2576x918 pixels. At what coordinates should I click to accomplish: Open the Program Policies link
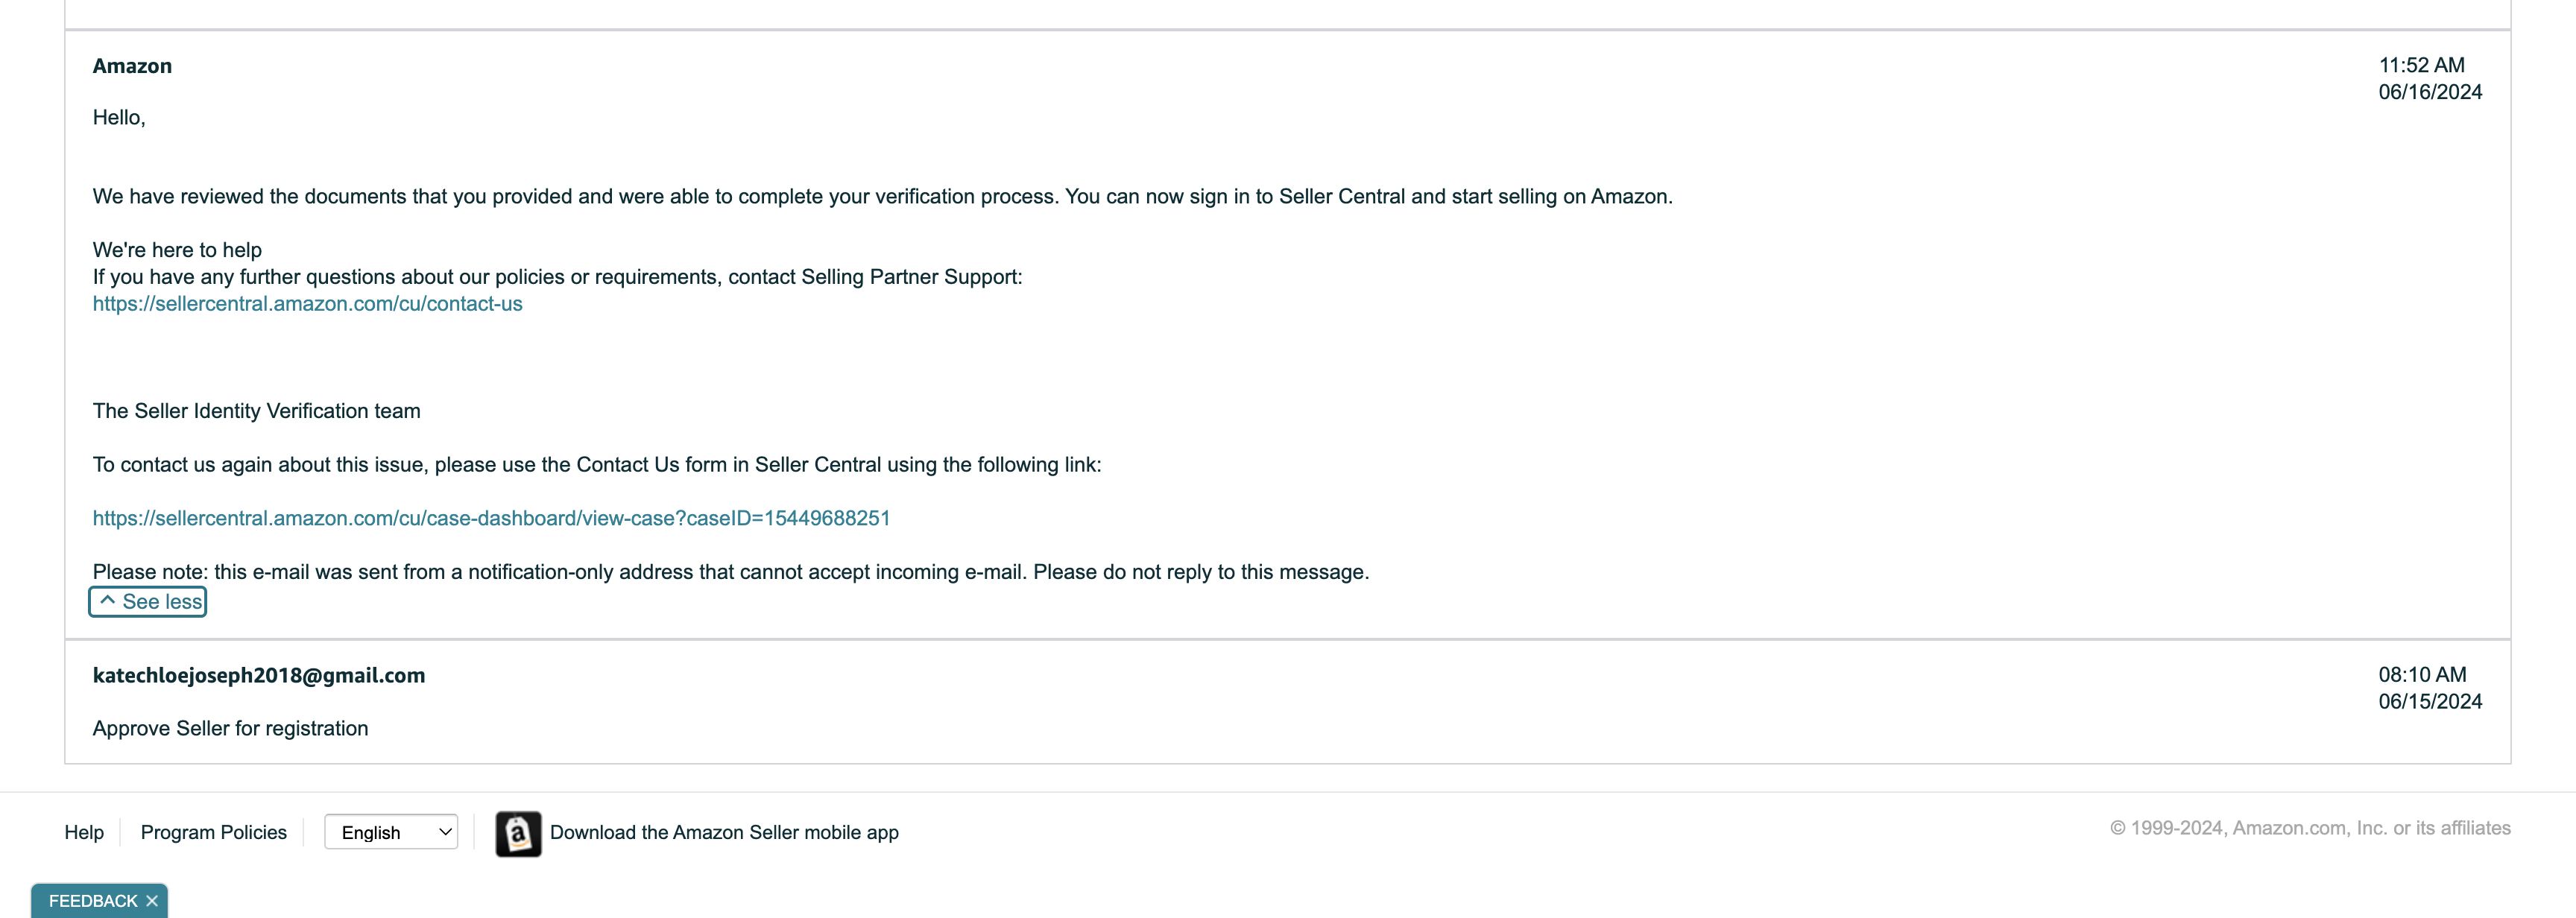pyautogui.click(x=213, y=832)
